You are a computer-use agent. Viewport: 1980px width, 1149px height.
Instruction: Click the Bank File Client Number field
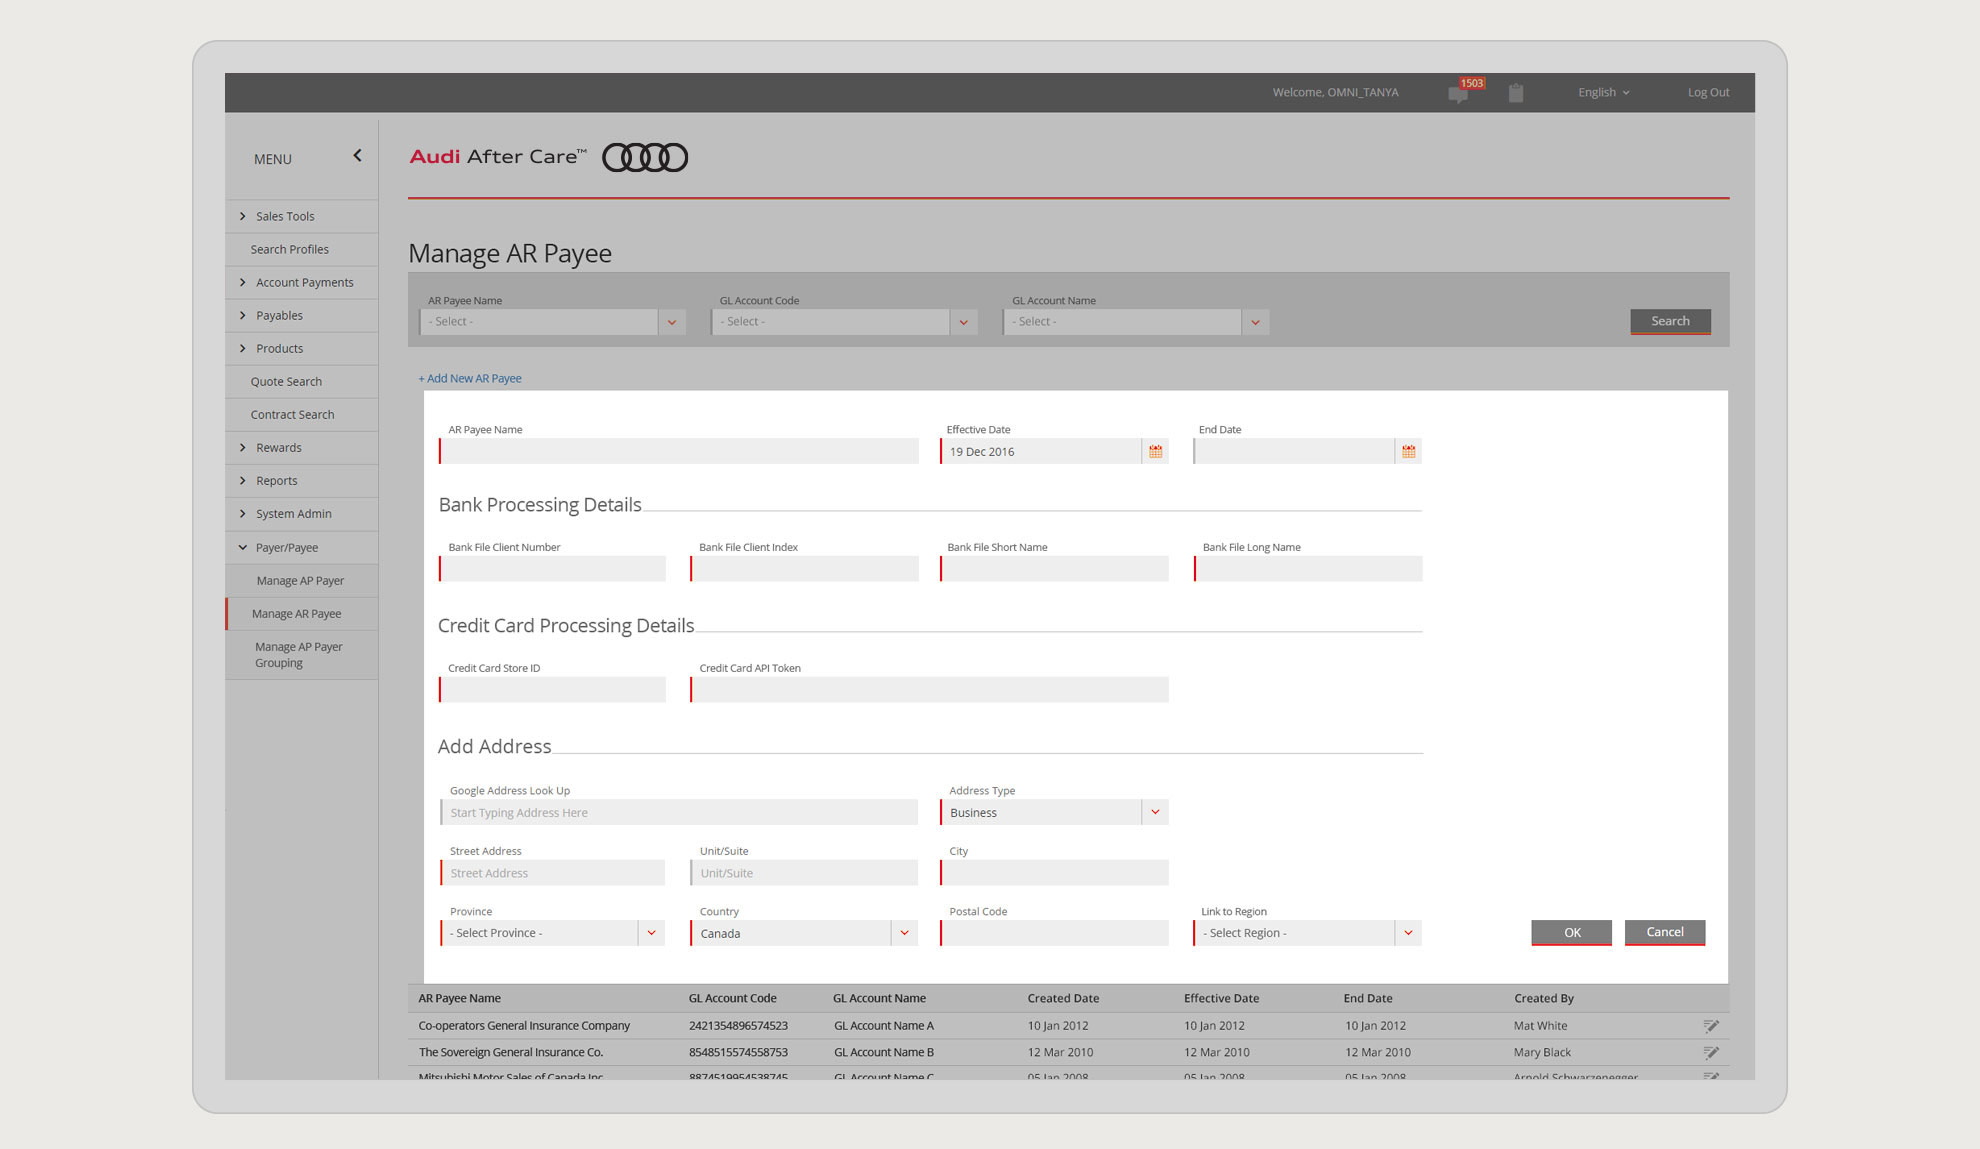[x=552, y=569]
